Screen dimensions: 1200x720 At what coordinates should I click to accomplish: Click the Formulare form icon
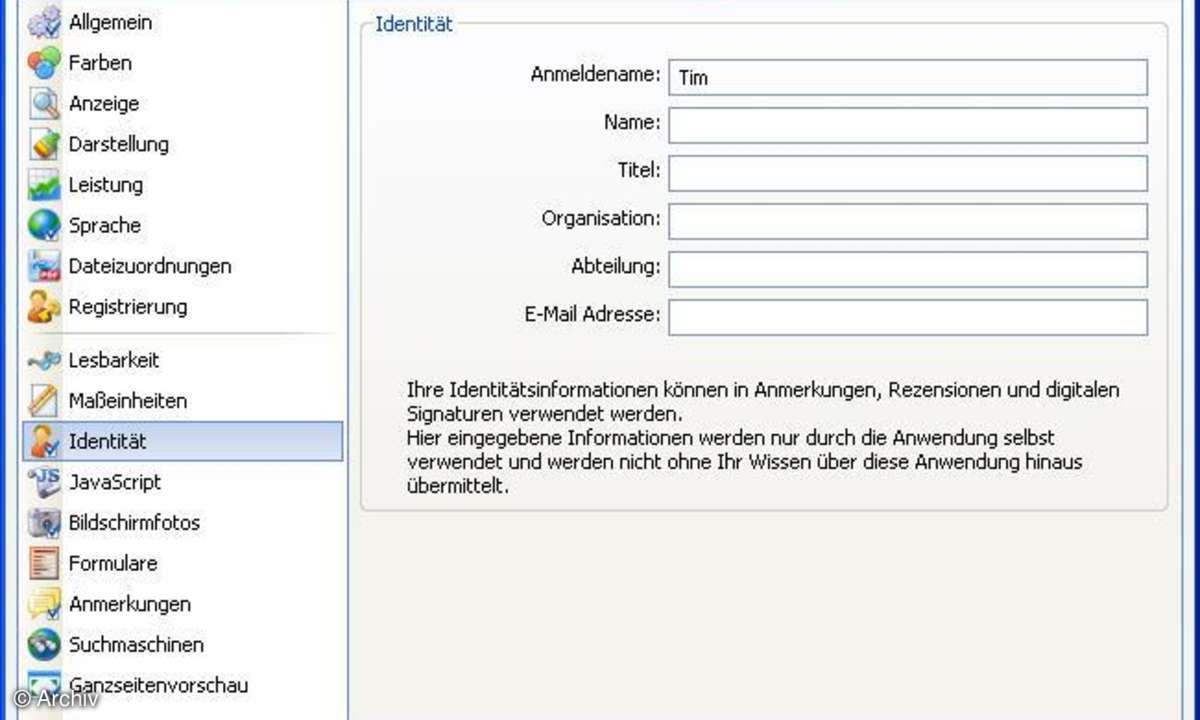[x=44, y=563]
